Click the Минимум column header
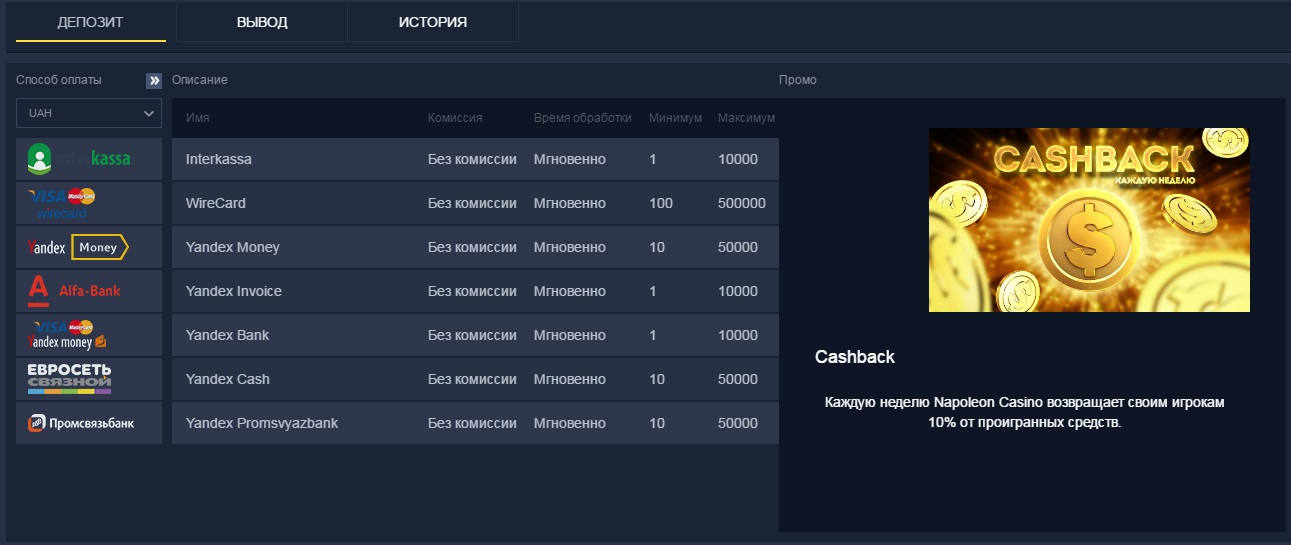1291x545 pixels. (675, 118)
